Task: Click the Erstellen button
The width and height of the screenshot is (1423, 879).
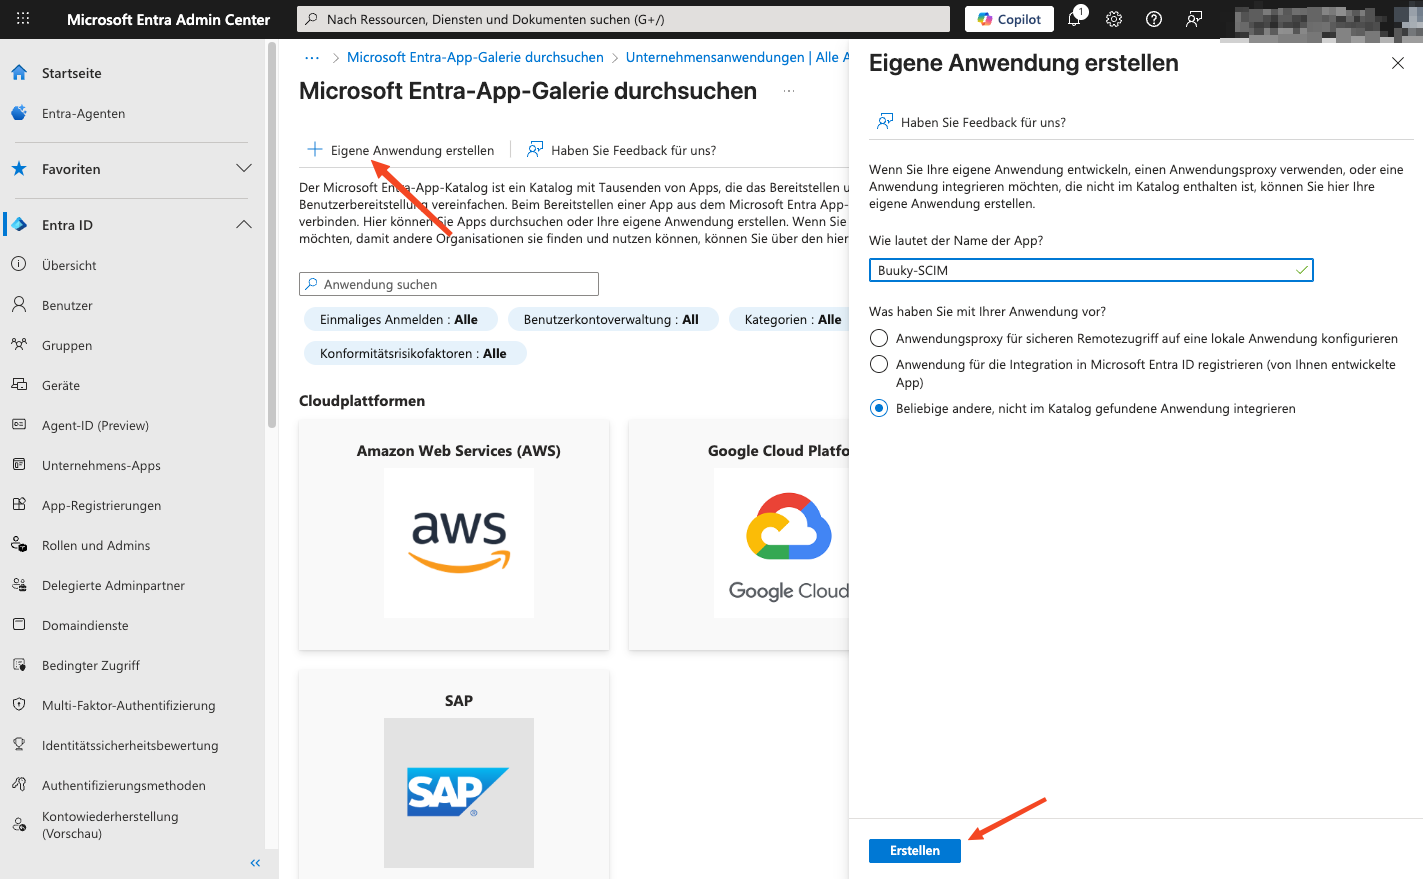Action: 914,851
